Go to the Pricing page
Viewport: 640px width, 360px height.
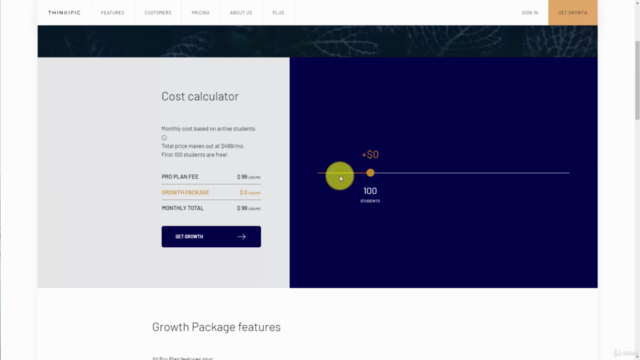pyautogui.click(x=200, y=13)
